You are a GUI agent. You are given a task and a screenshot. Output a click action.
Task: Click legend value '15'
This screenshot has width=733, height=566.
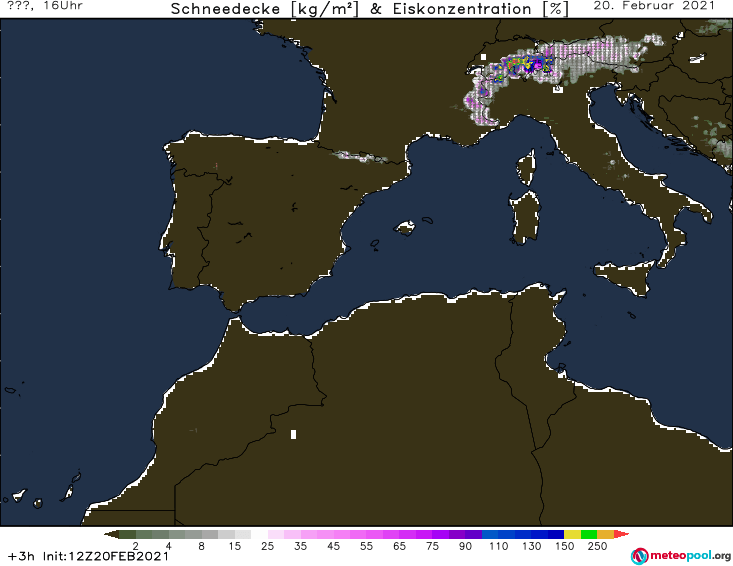click(235, 546)
